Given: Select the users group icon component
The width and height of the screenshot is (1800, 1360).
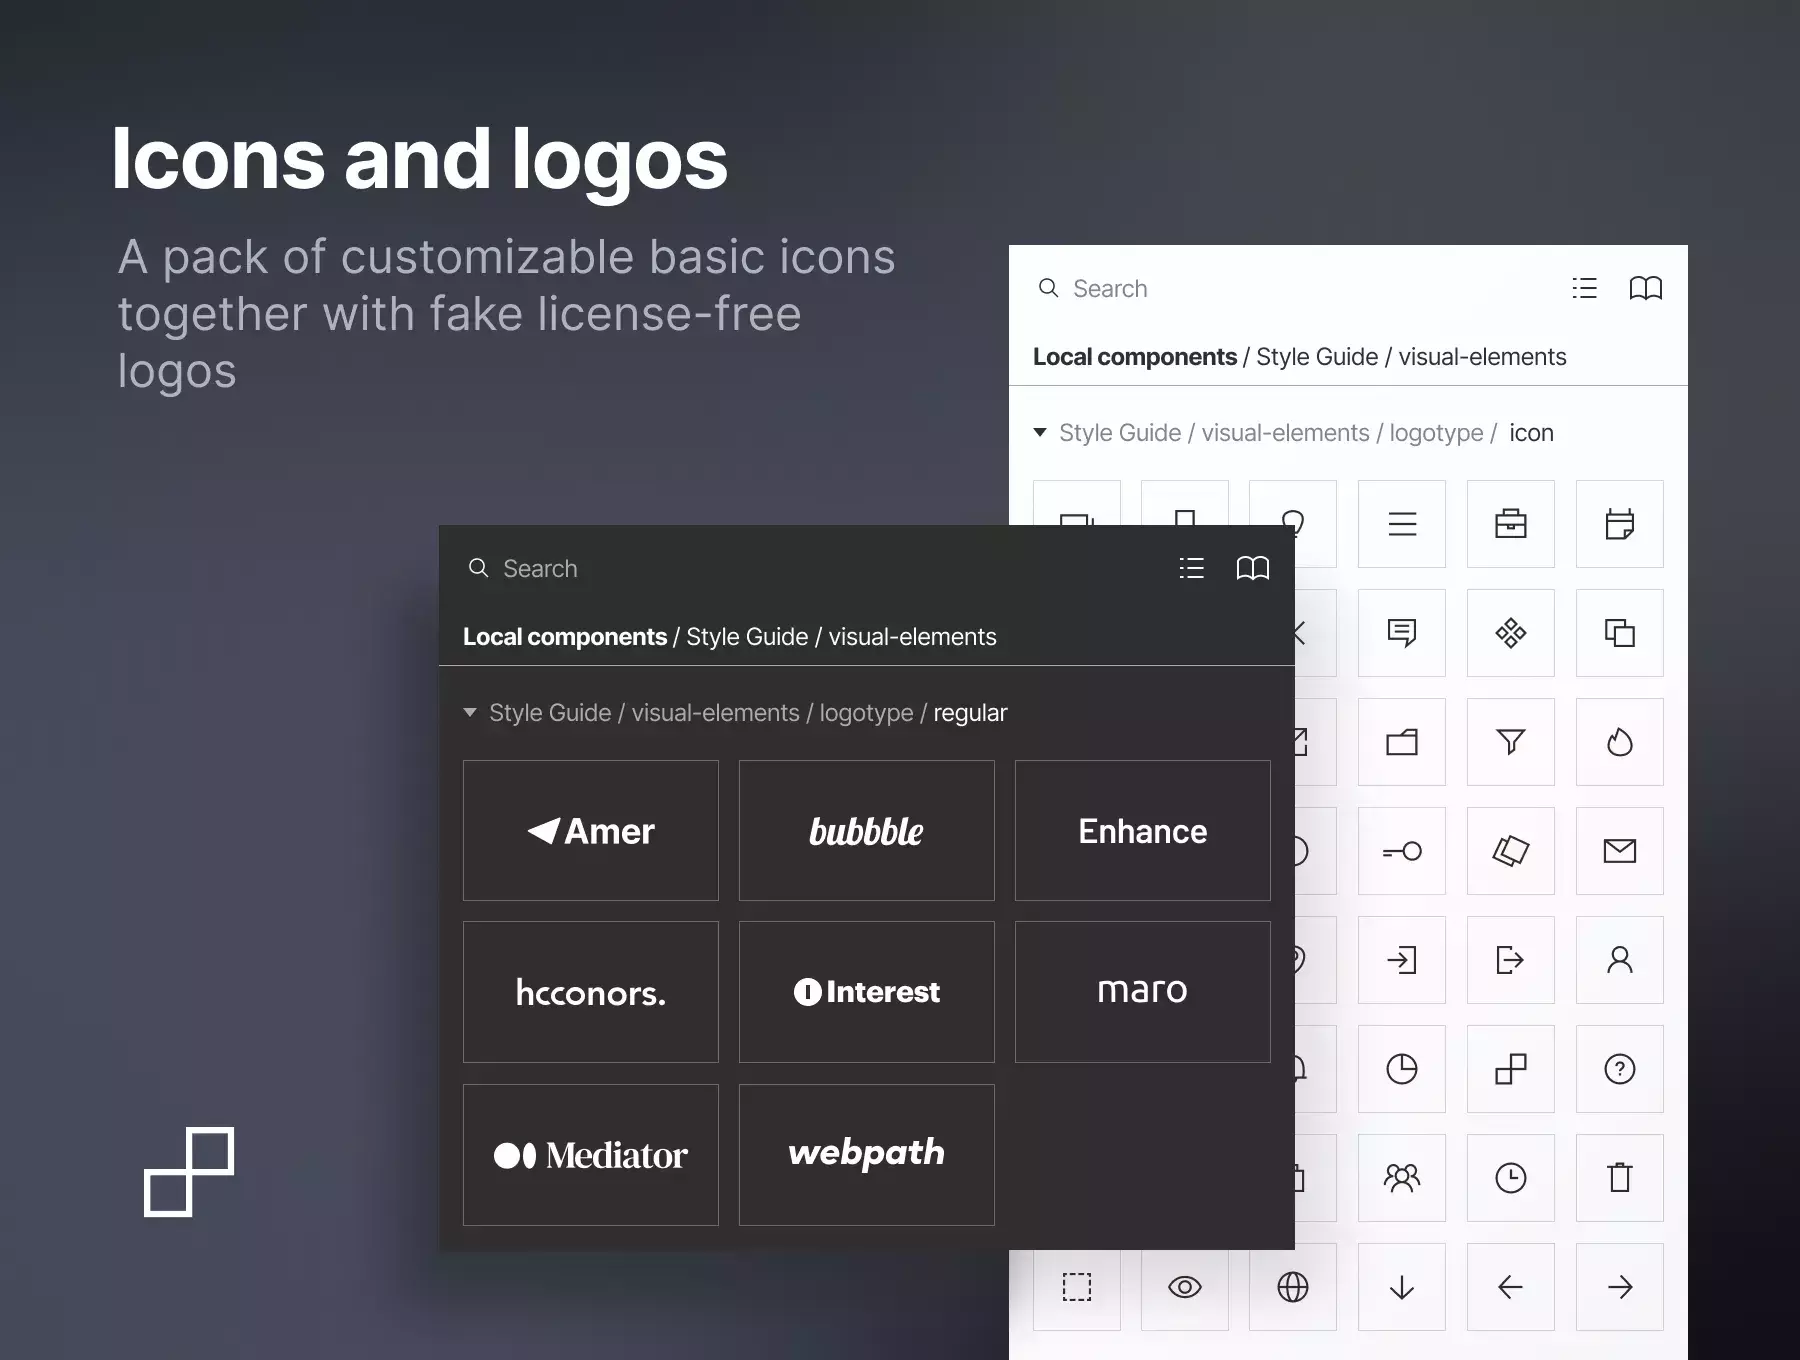Looking at the screenshot, I should pyautogui.click(x=1402, y=1178).
